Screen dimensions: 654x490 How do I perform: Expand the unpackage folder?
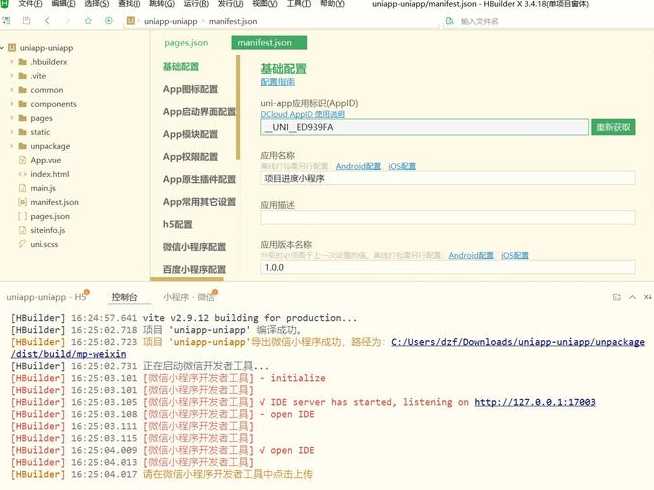click(x=12, y=146)
